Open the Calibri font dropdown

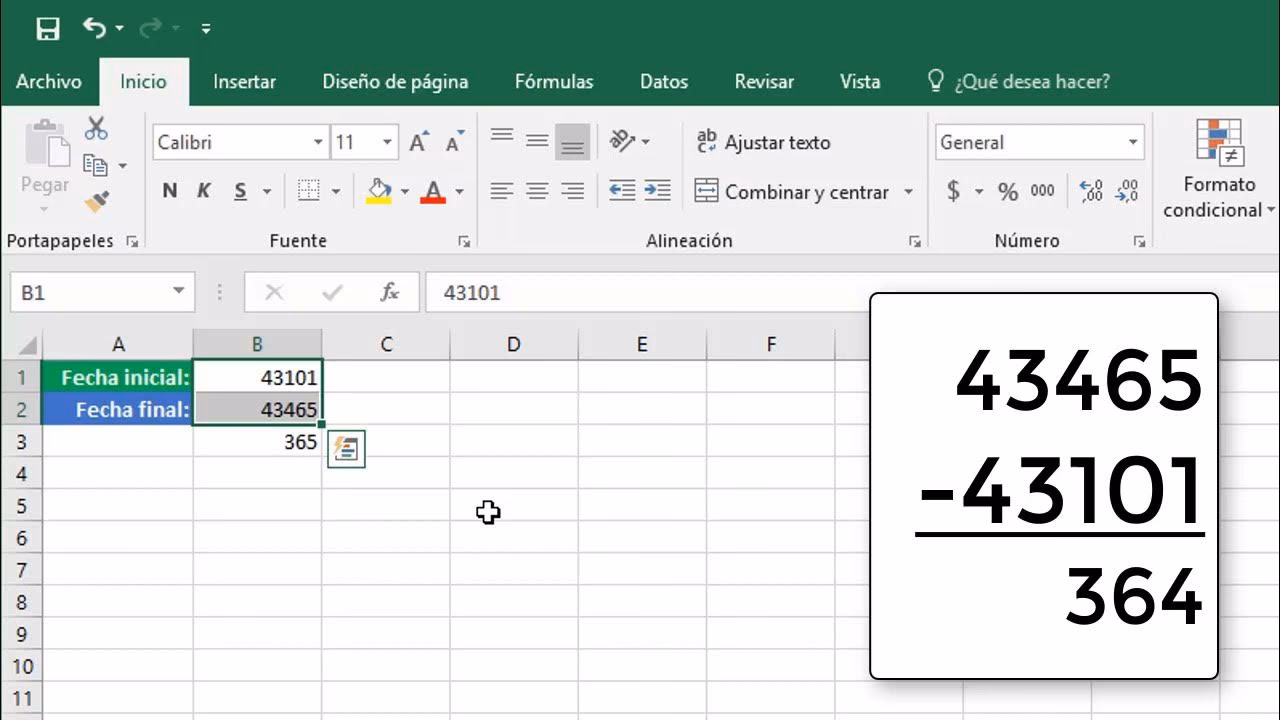pos(319,142)
